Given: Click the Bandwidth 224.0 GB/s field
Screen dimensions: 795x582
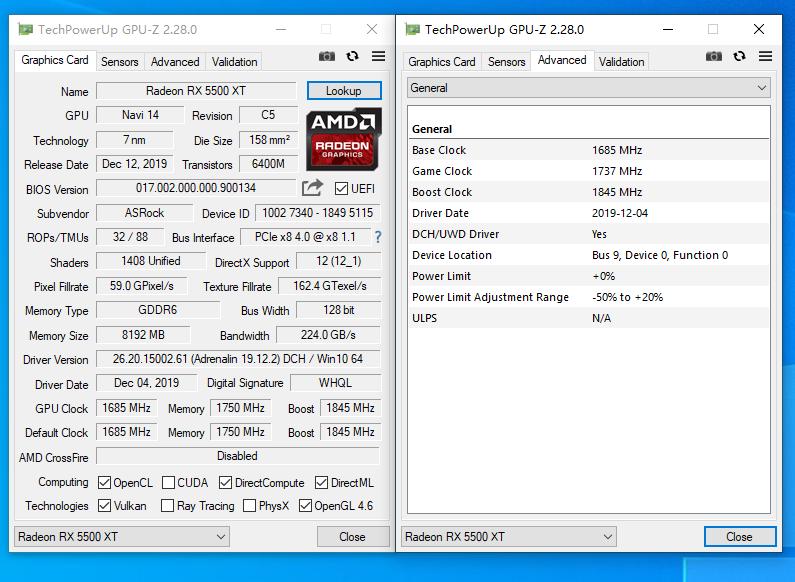Looking at the screenshot, I should 328,335.
